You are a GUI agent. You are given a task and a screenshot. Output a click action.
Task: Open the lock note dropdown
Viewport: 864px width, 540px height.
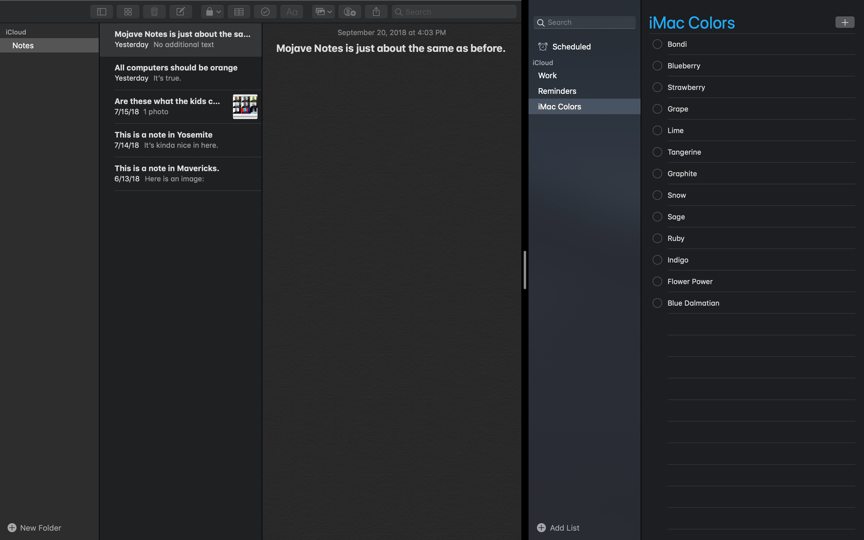(x=213, y=12)
